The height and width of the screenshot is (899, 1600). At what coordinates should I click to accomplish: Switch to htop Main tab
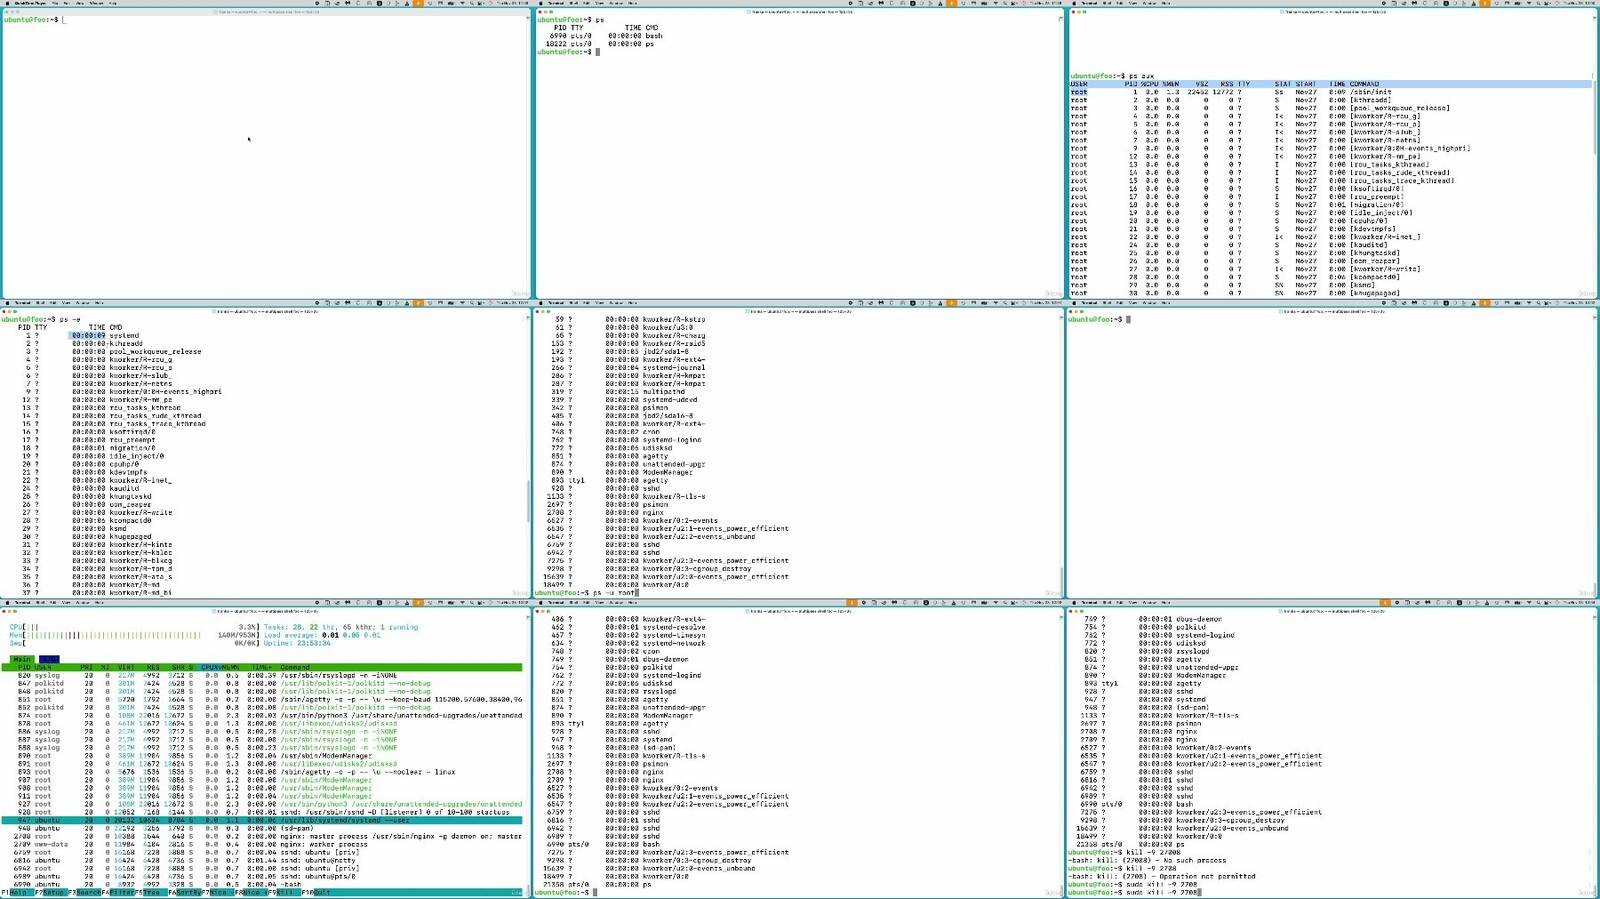(x=22, y=659)
